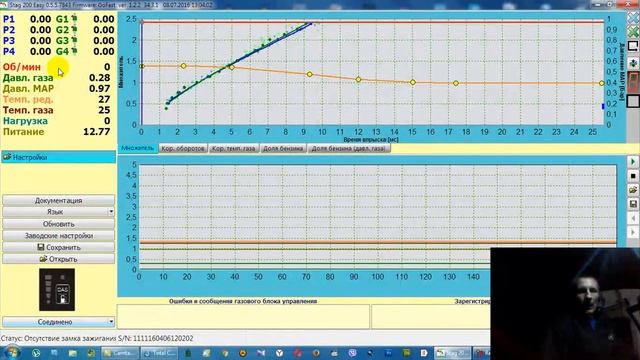Click the P1 petrol injector label
This screenshot has height=360, width=640.
(9, 19)
